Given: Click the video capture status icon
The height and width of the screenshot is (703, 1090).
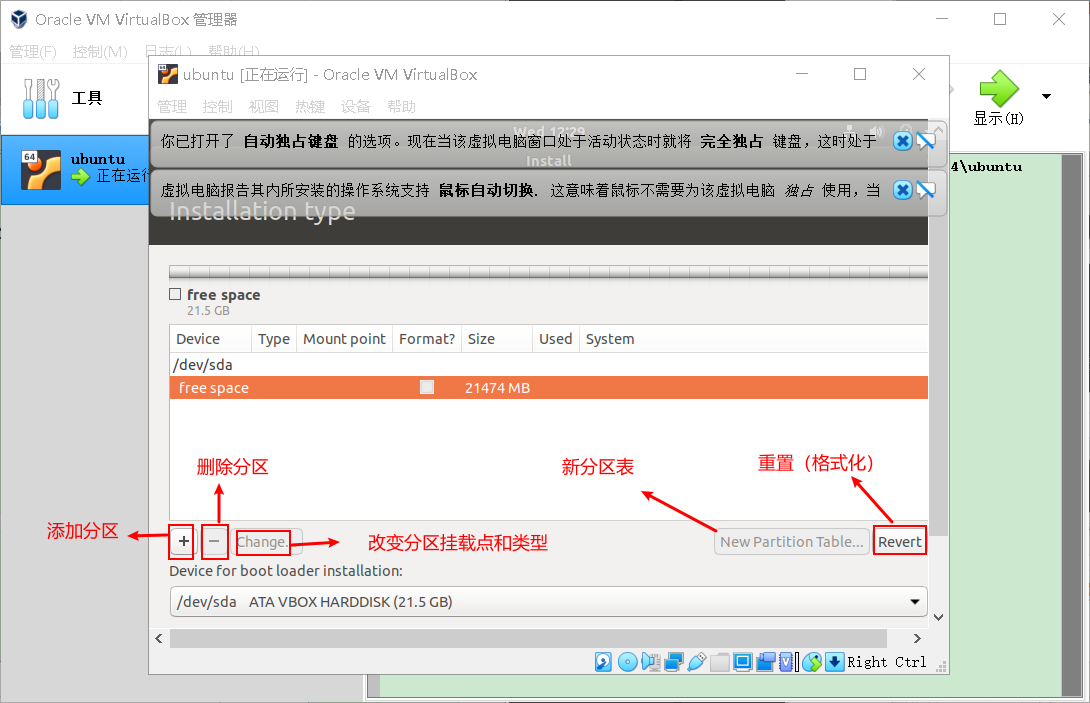Looking at the screenshot, I should click(x=765, y=662).
